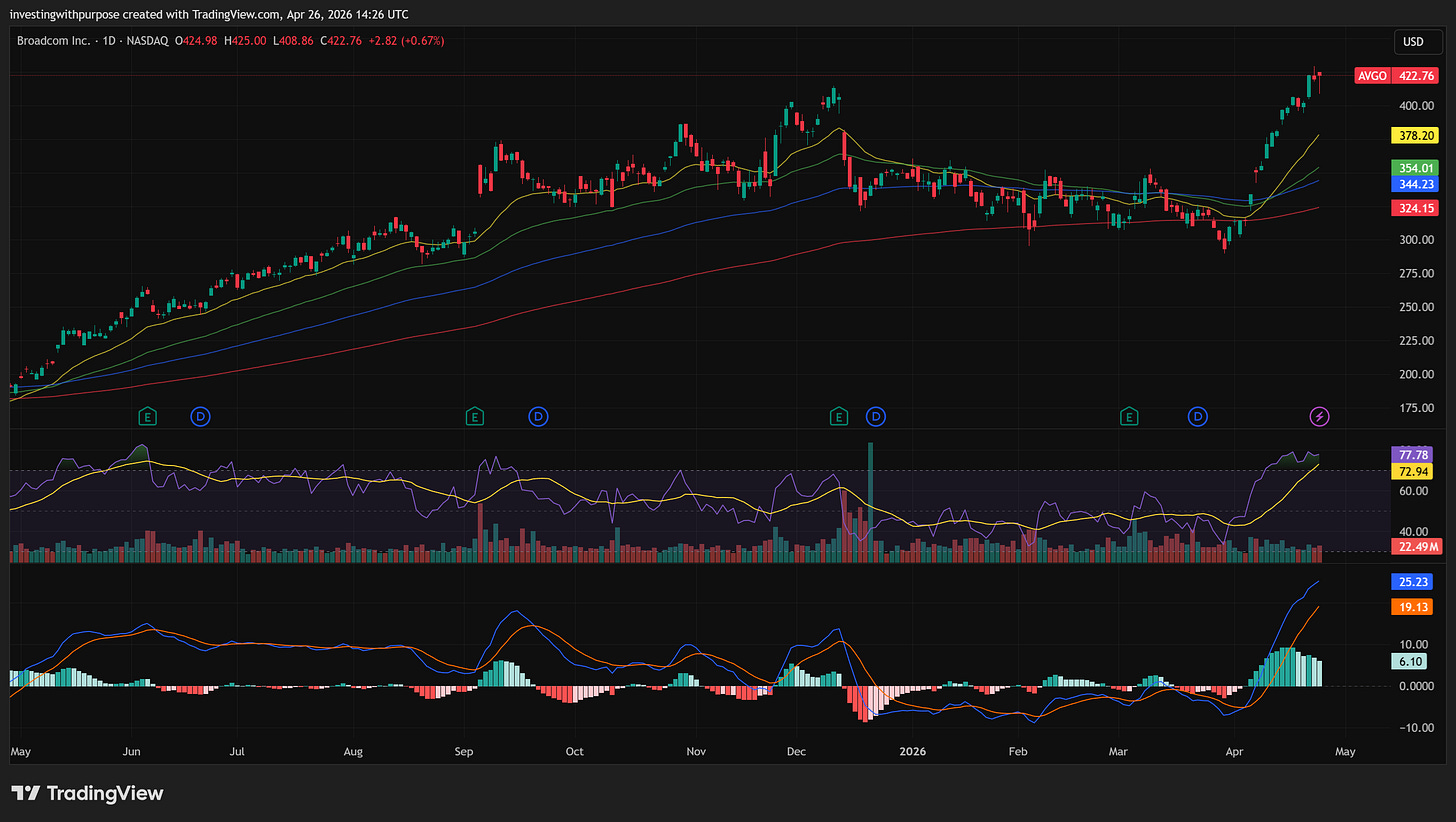The image size is (1456, 822).
Task: Select the yellow 378.20 moving average label
Action: 1415,135
